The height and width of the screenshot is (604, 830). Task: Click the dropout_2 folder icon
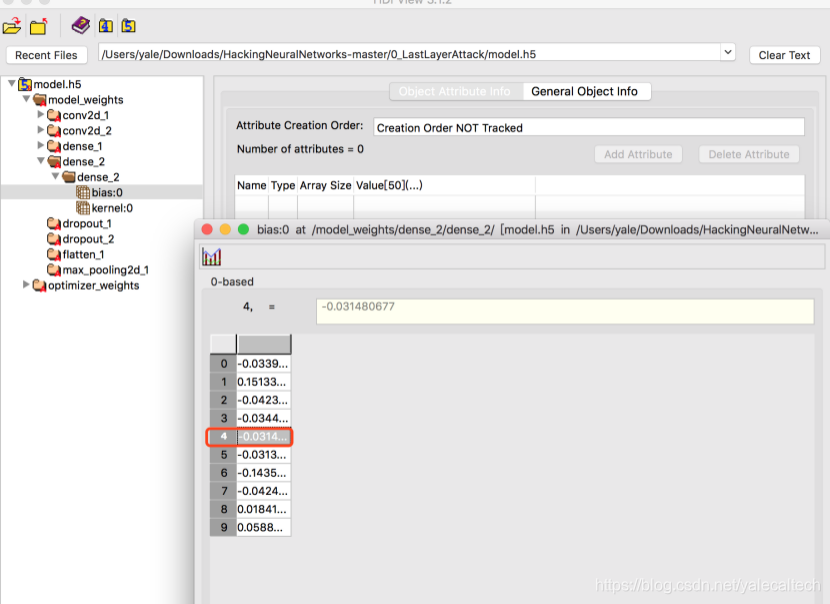54,239
